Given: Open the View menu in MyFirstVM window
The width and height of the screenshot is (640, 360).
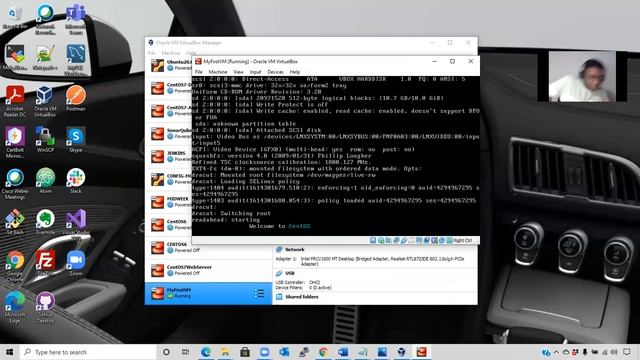Looking at the screenshot, I should 238,72.
